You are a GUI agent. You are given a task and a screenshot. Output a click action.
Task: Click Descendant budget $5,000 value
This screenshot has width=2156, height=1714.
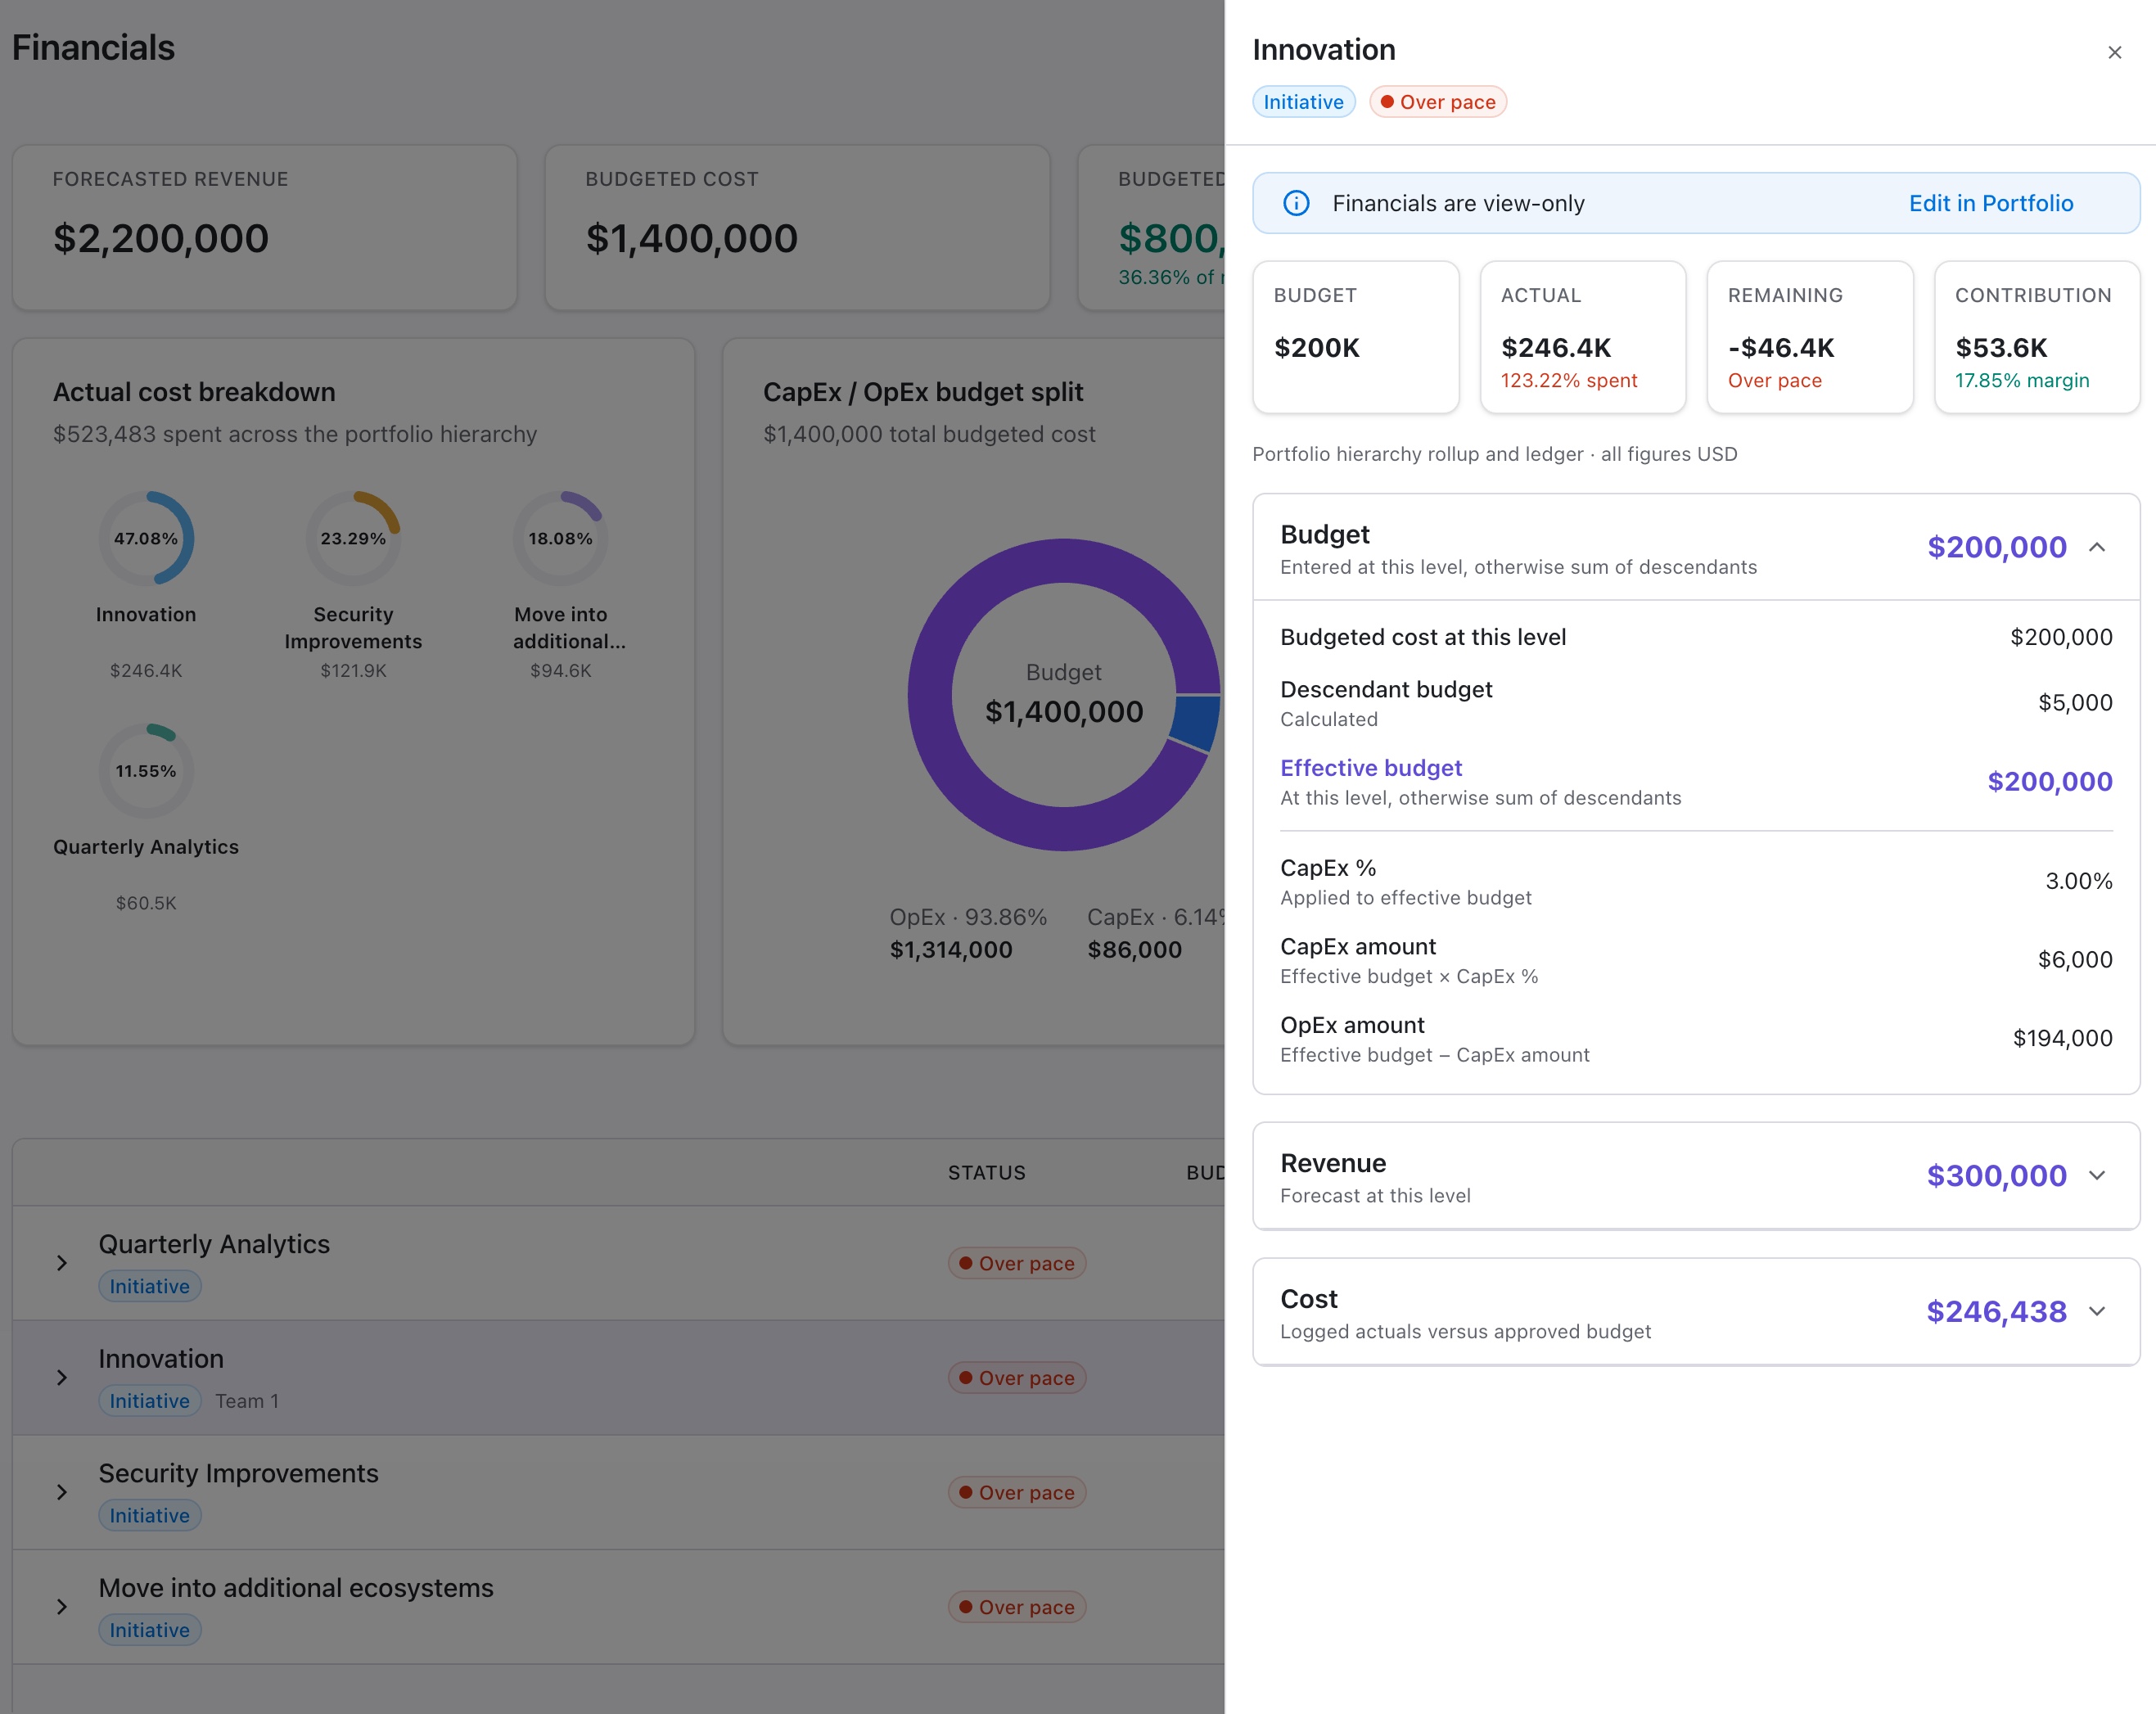tap(2075, 703)
